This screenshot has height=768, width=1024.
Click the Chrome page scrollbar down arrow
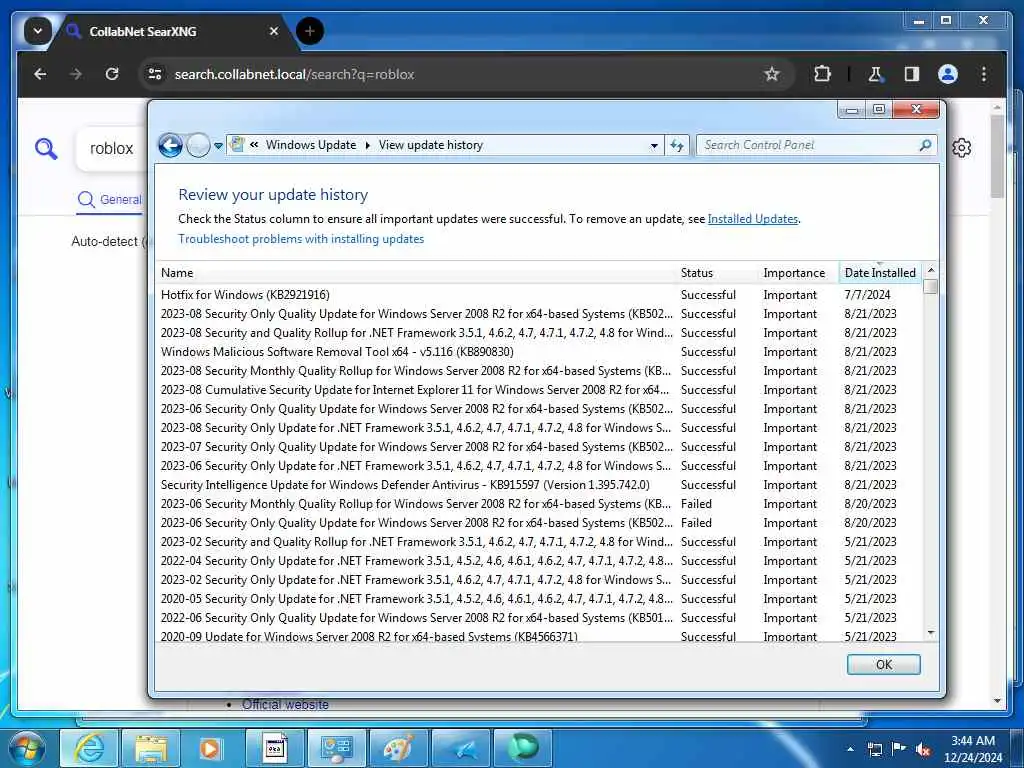click(x=997, y=701)
